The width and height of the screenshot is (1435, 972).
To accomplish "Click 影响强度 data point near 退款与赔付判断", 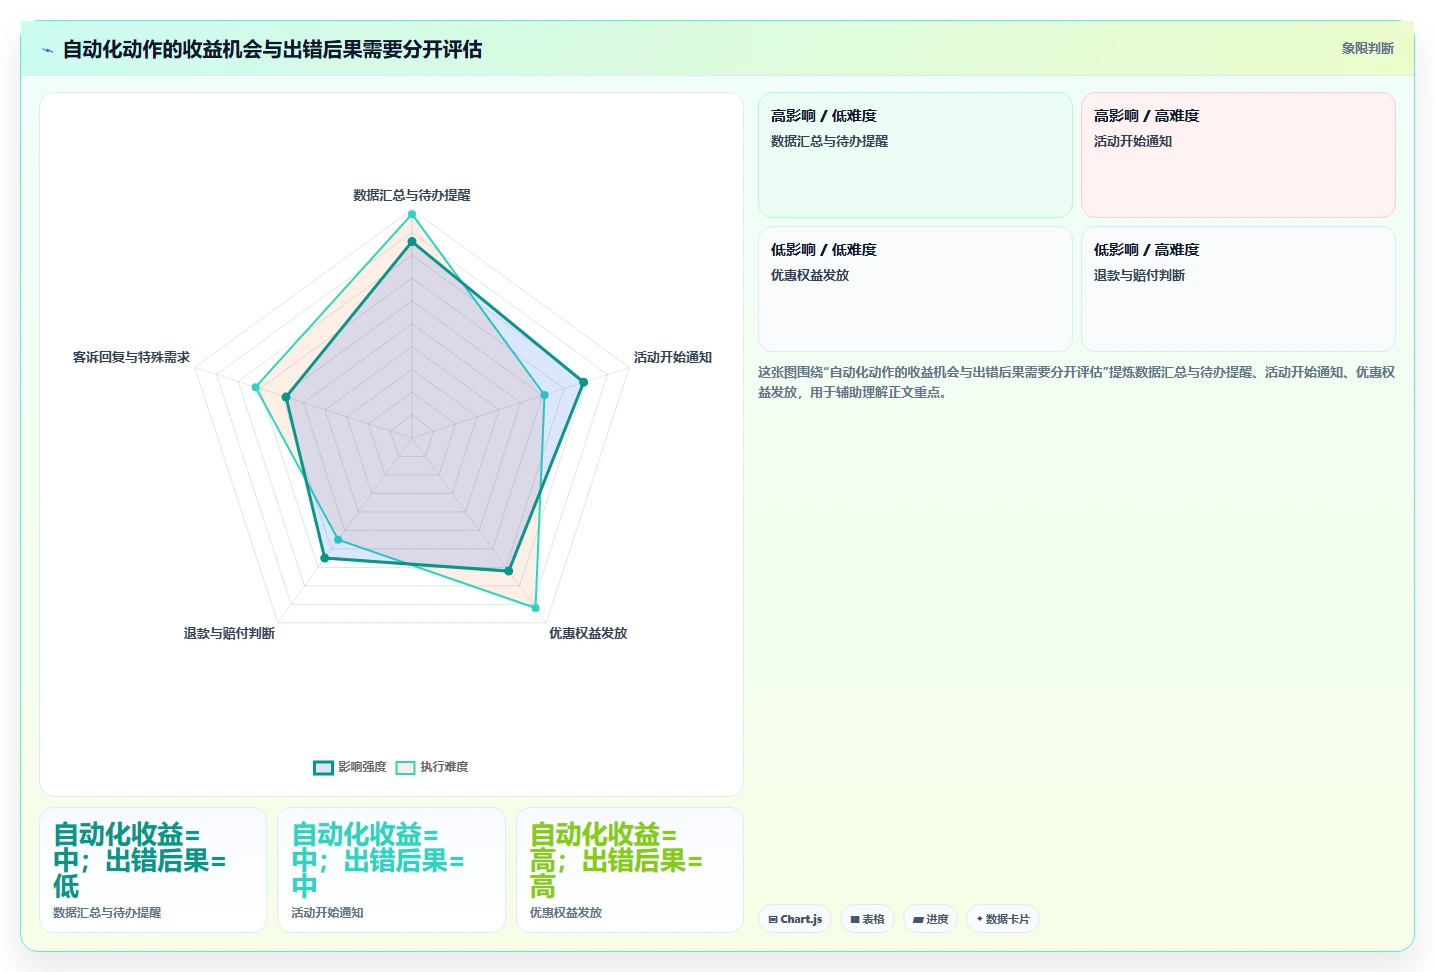I will 324,558.
